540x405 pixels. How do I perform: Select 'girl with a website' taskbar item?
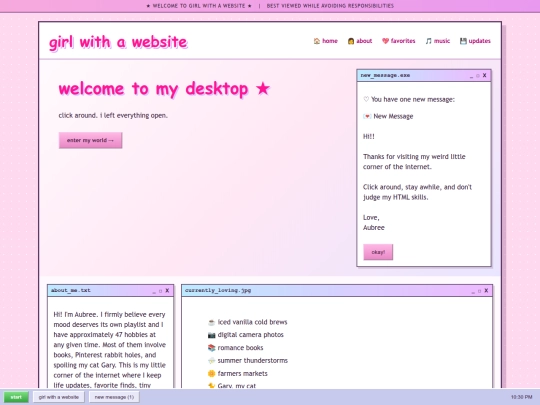tap(59, 397)
